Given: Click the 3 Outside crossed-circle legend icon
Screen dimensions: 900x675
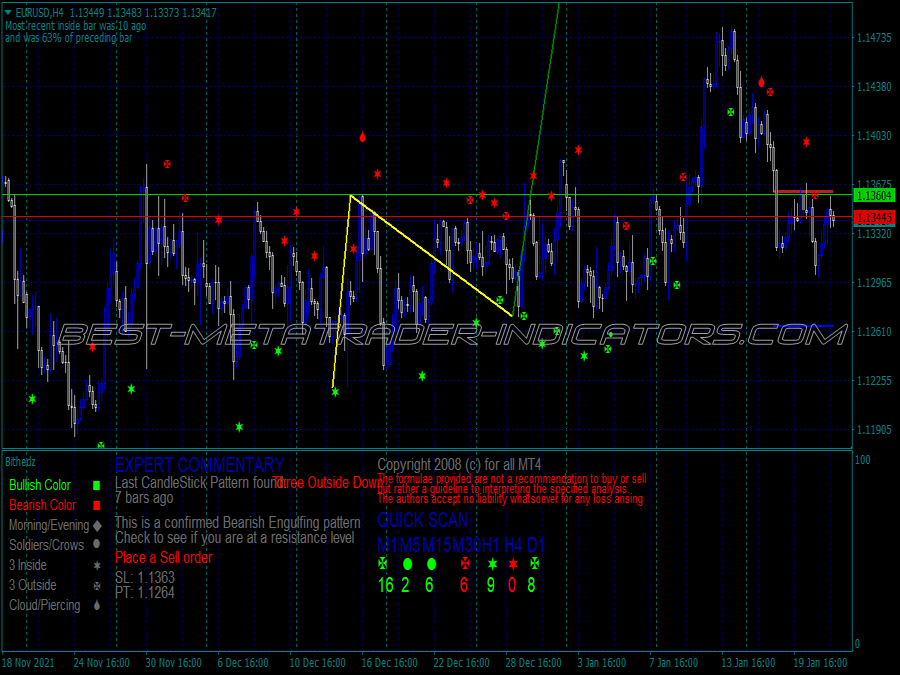Looking at the screenshot, I should (x=97, y=585).
